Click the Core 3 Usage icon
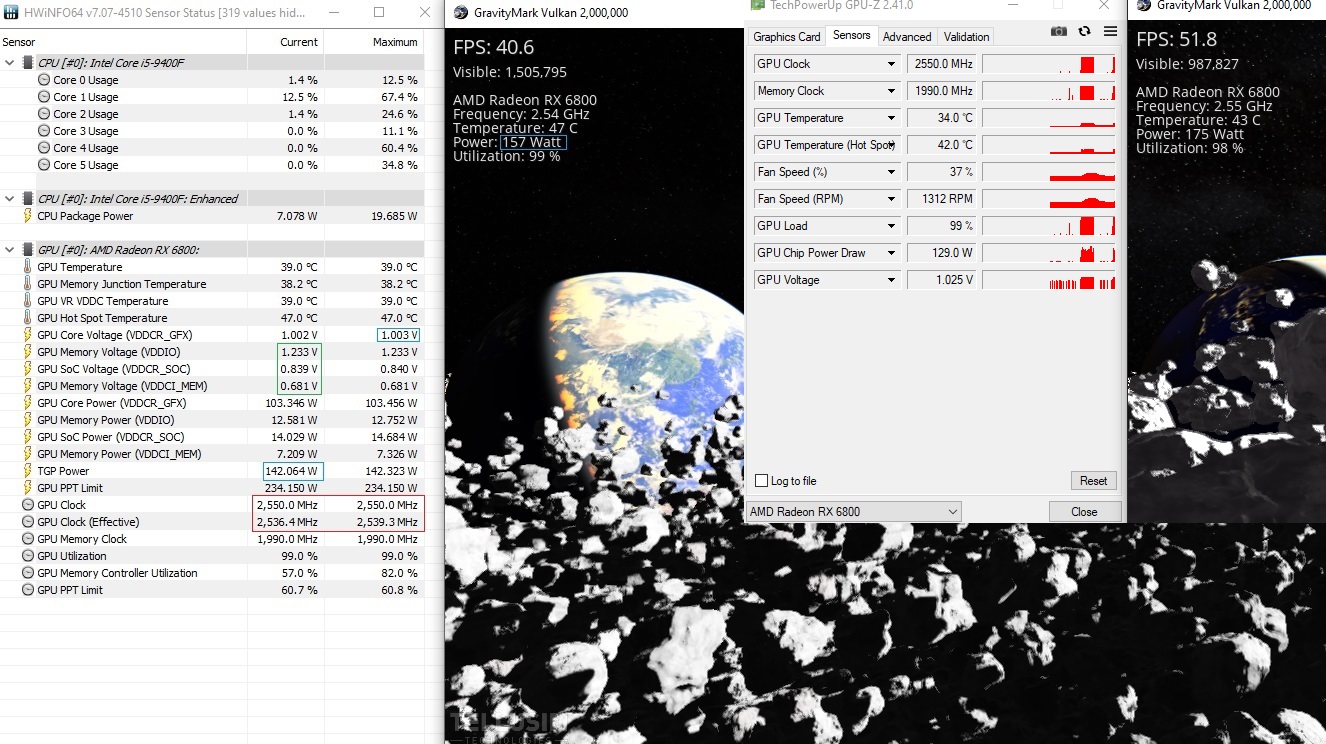 [44, 131]
